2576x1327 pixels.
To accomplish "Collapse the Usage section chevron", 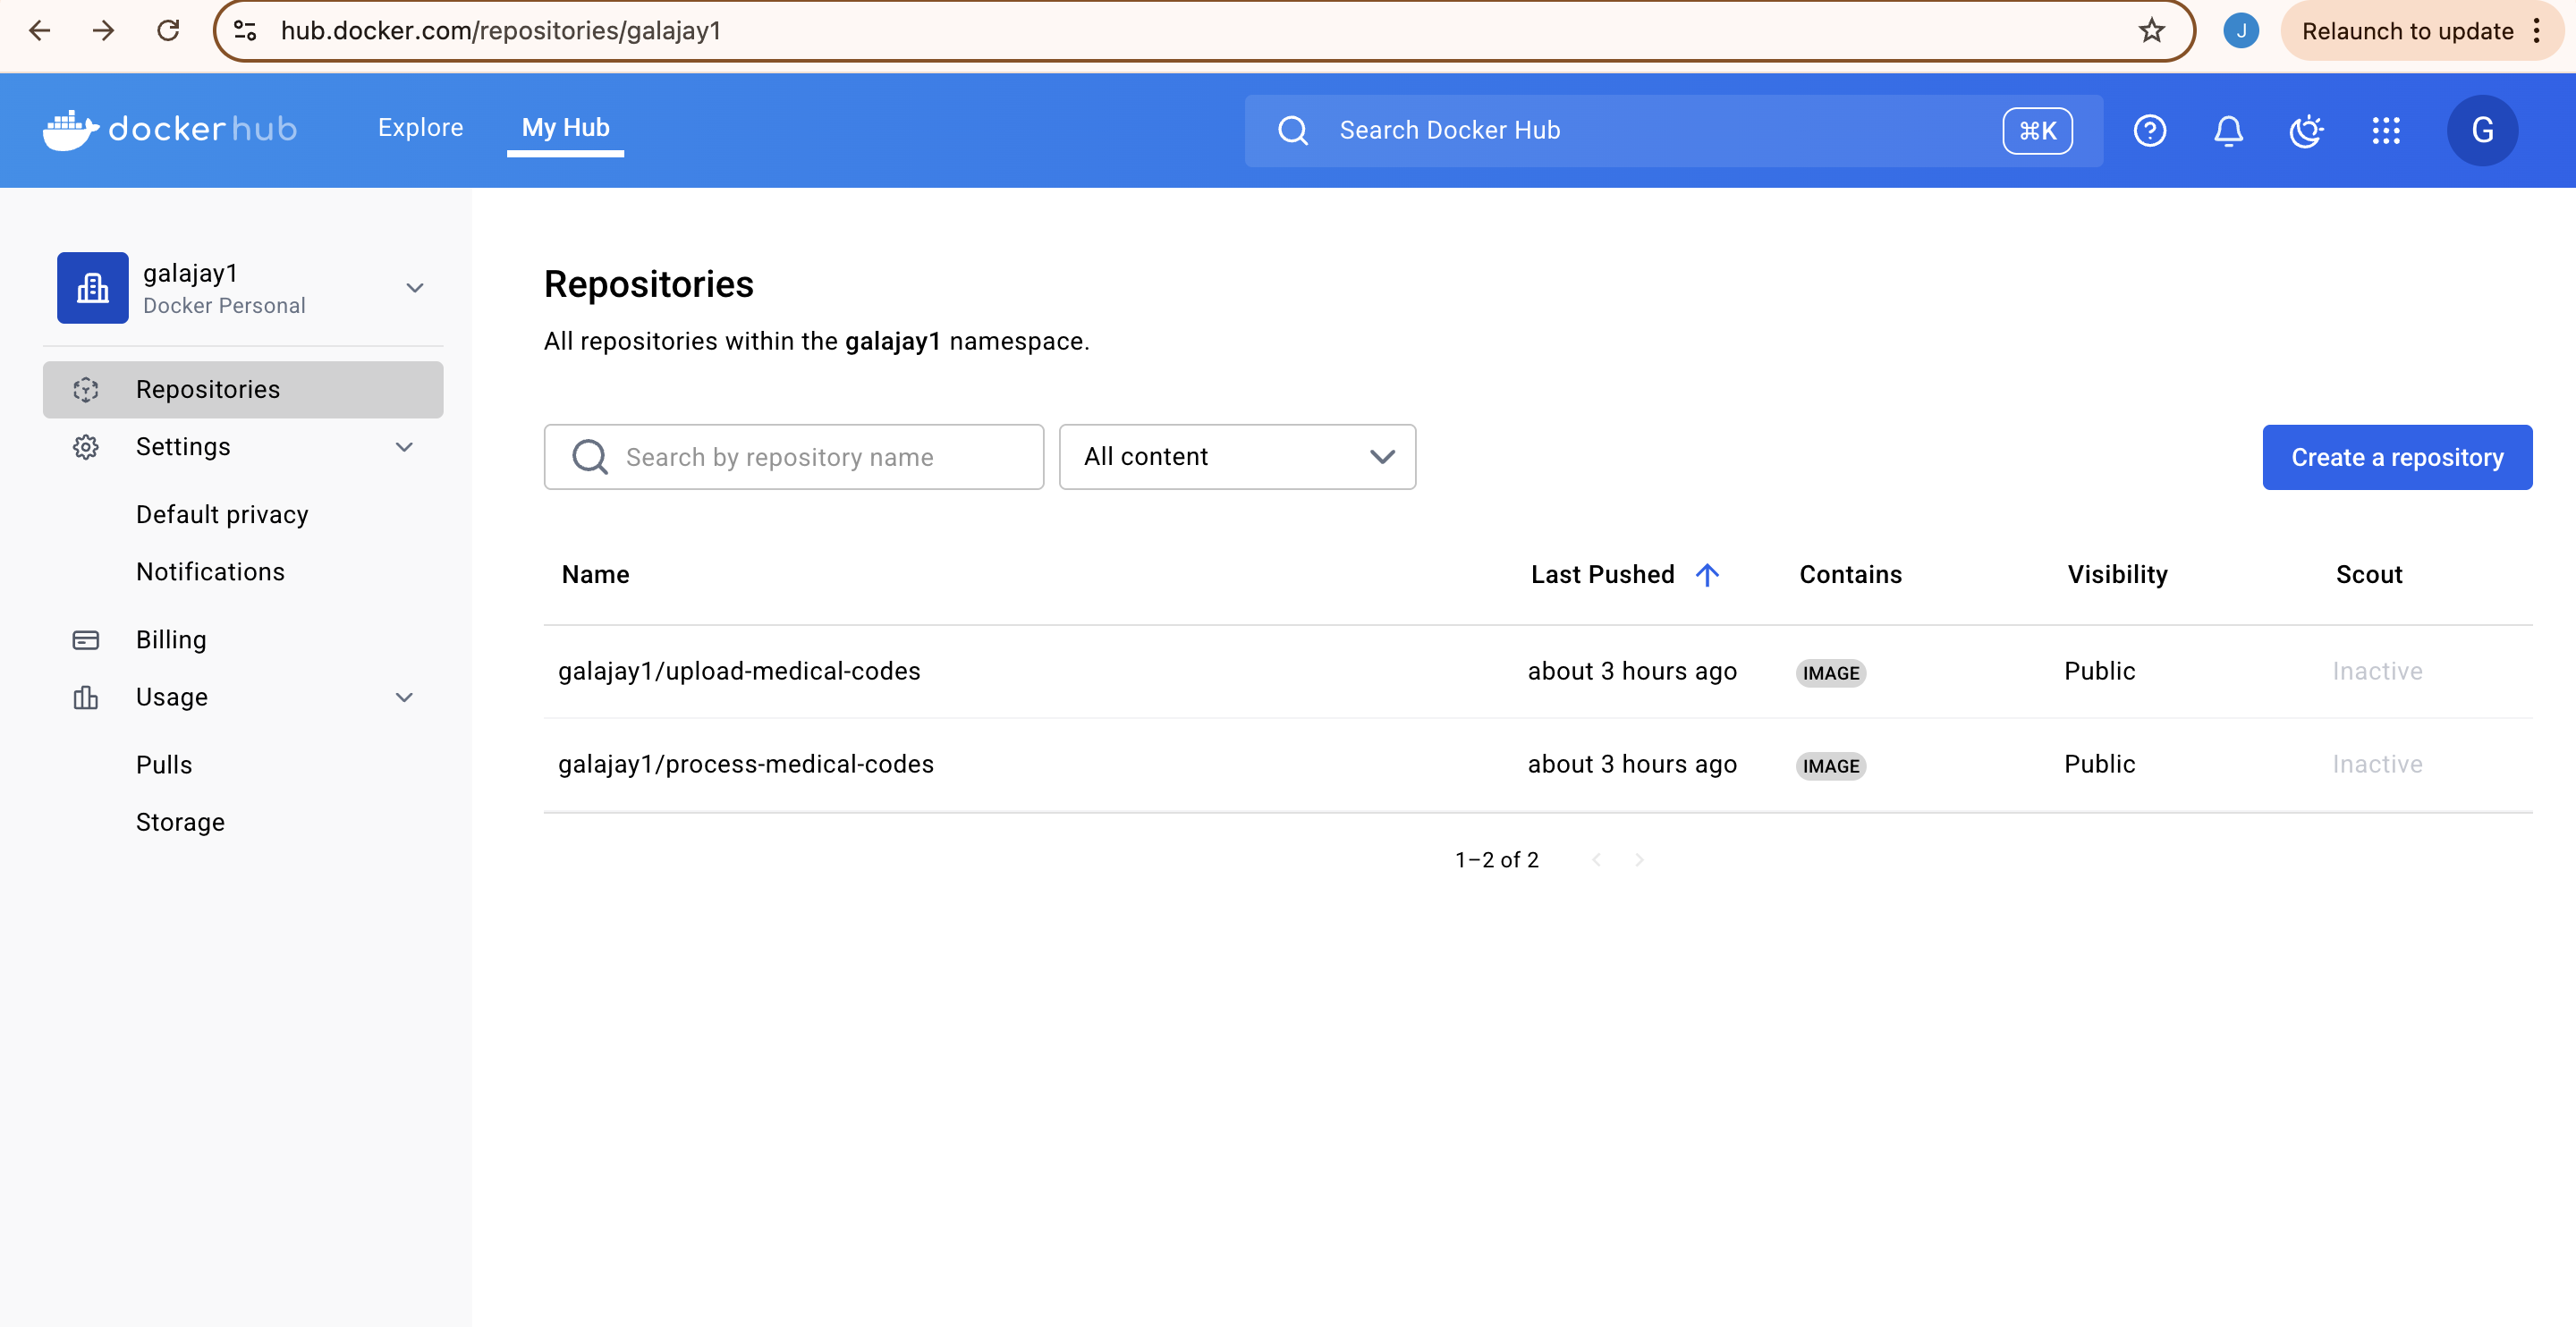I will (x=404, y=697).
